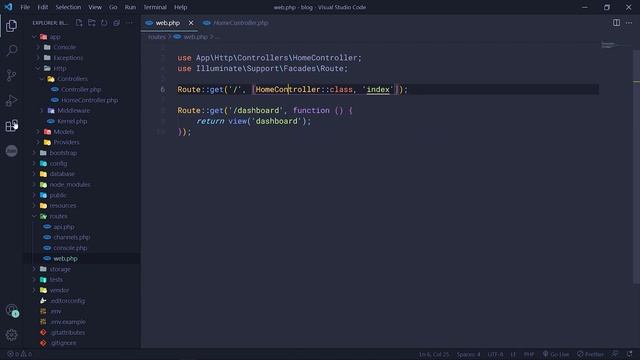Image resolution: width=640 pixels, height=360 pixels.
Task: Open HomeController.php in file tree
Action: click(x=82, y=100)
